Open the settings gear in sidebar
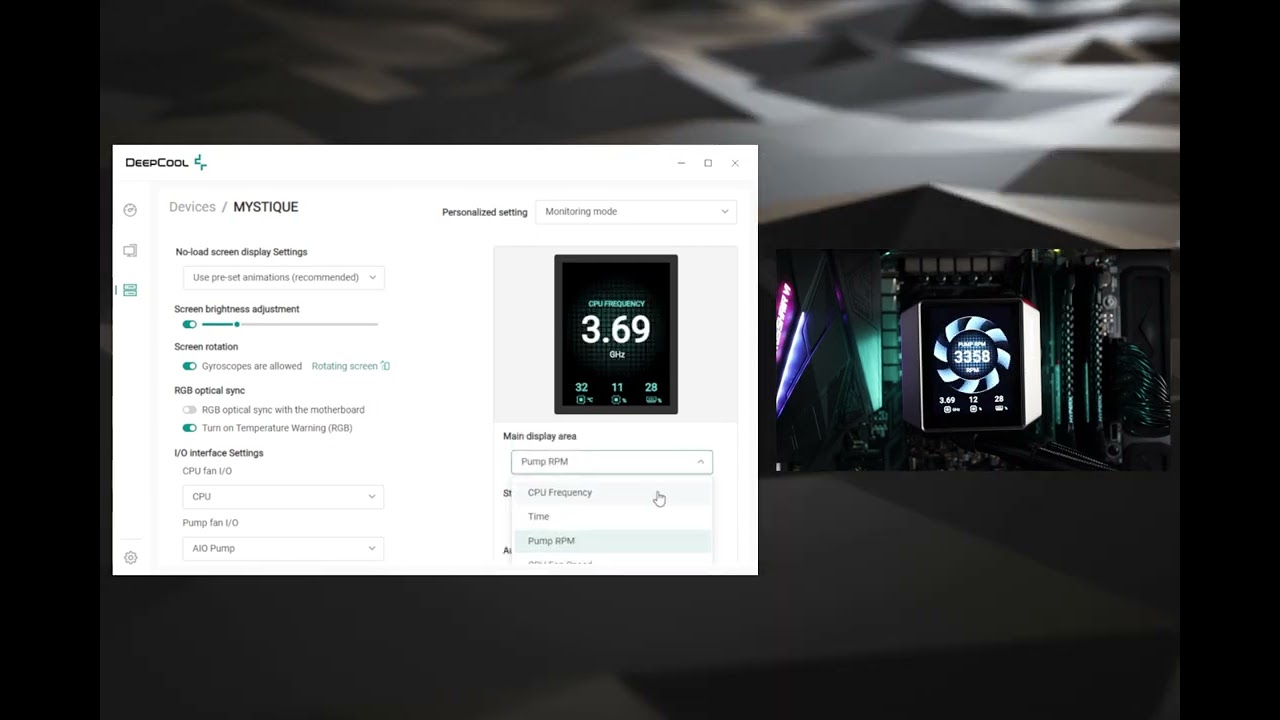Viewport: 1280px width, 720px height. click(130, 558)
